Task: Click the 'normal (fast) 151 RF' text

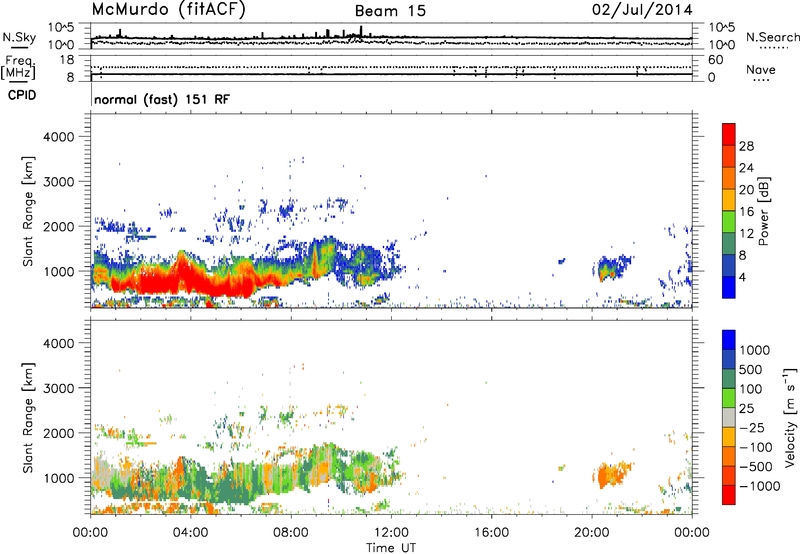Action: 162,99
